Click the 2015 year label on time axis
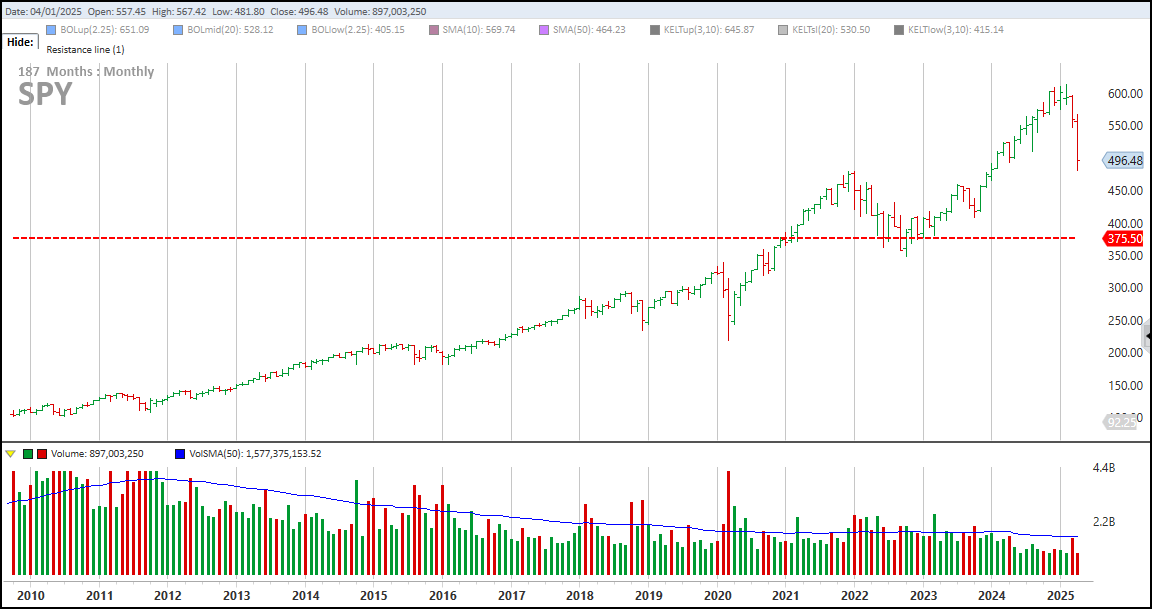The width and height of the screenshot is (1152, 609). pos(374,594)
